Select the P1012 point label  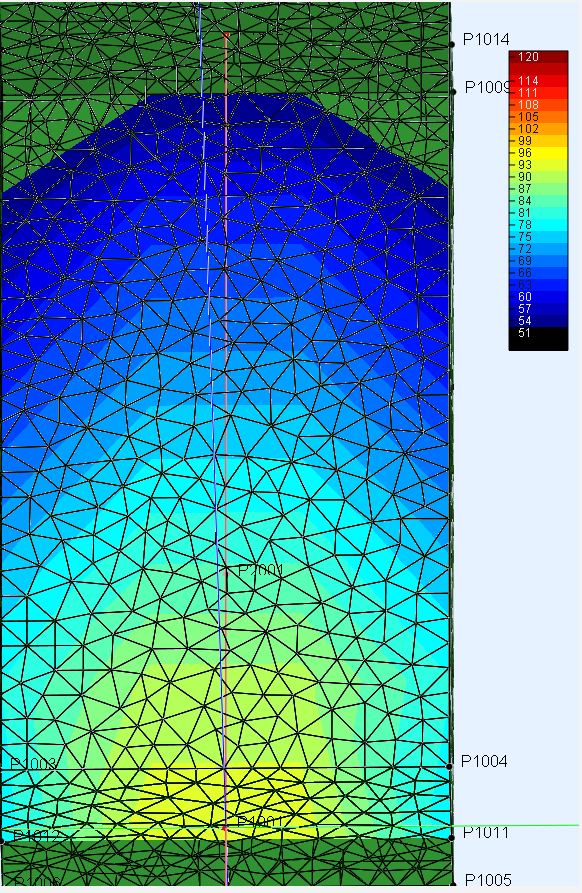point(36,836)
